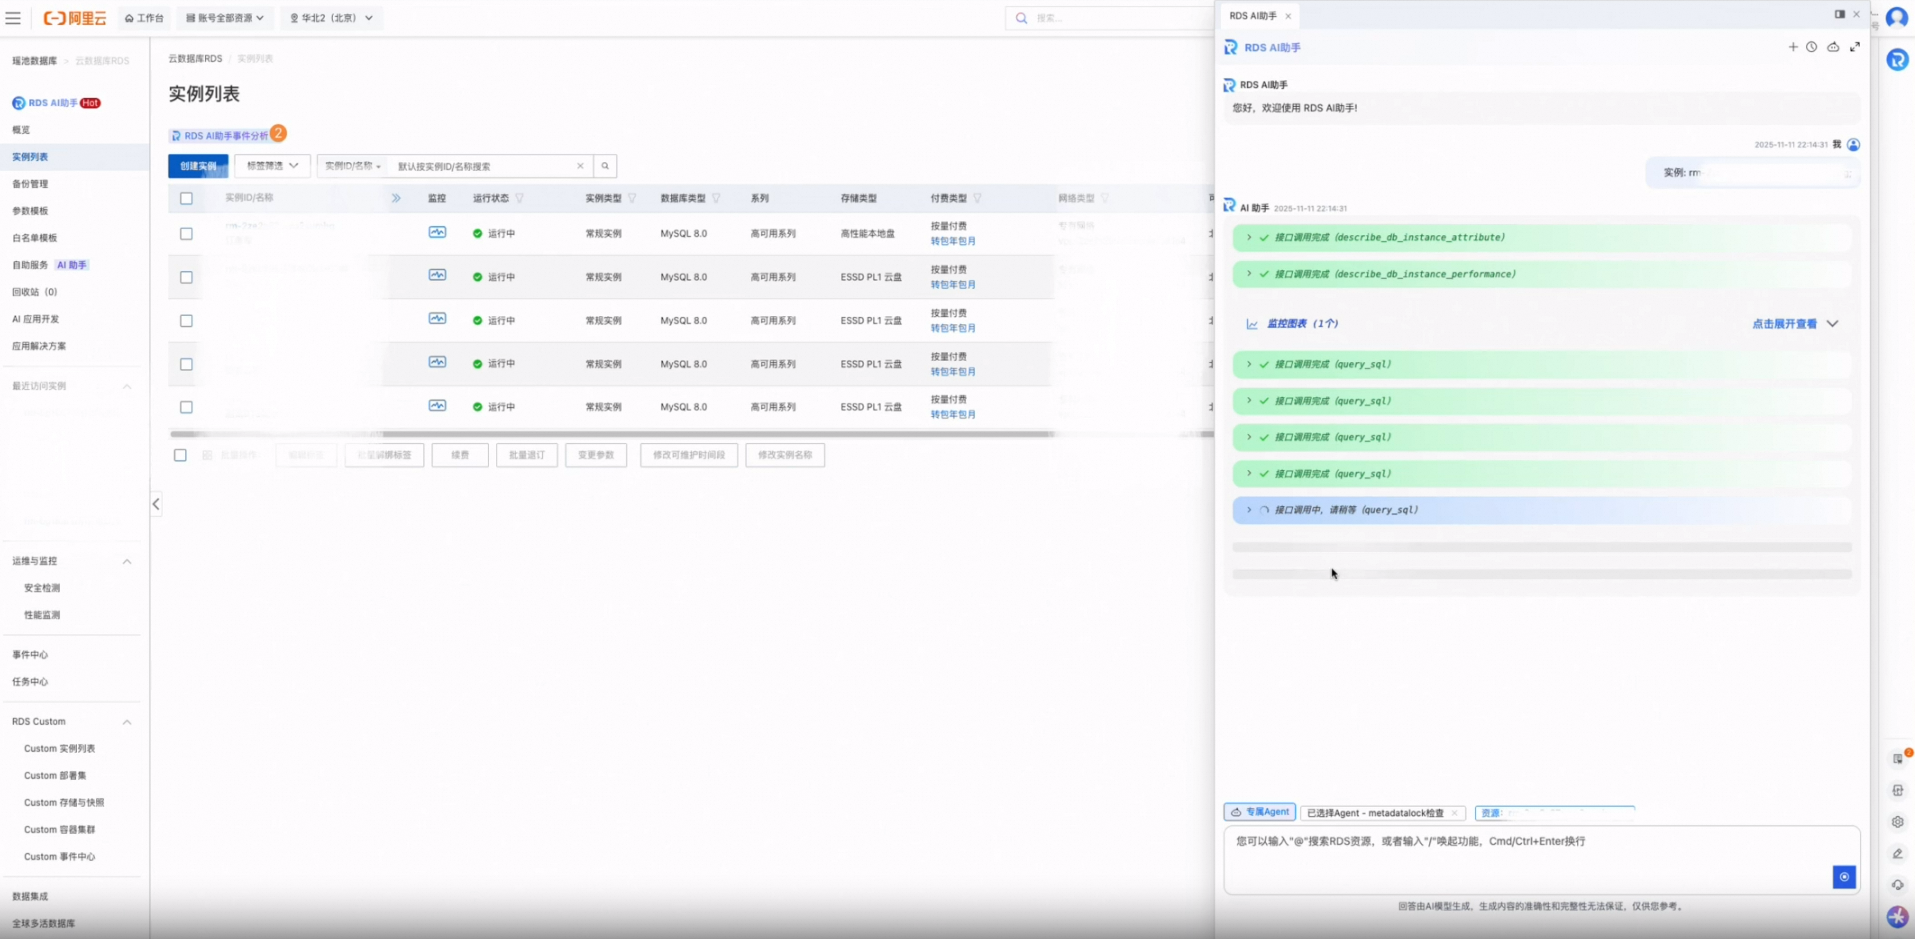The width and height of the screenshot is (1915, 939).
Task: Select the 高性能本地盘 instance row checkbox
Action: [x=186, y=233]
